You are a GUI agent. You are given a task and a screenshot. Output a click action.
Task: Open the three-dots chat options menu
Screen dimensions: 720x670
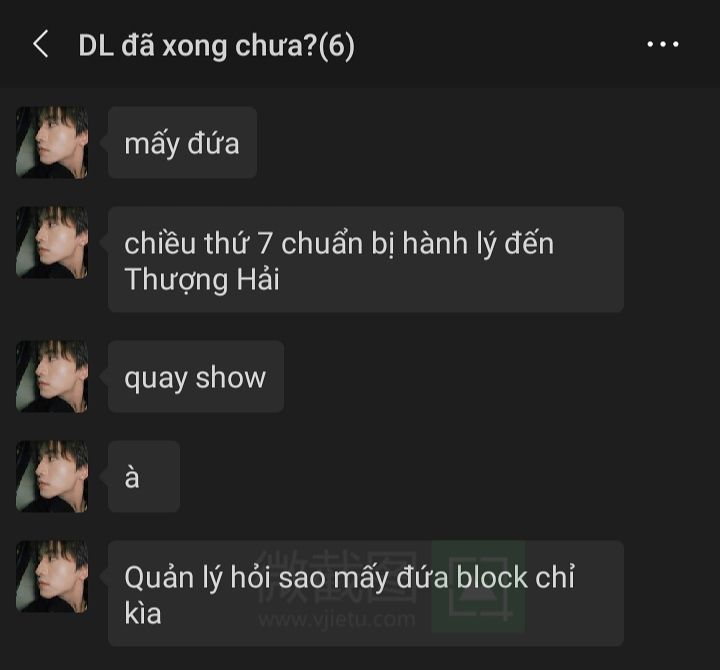coord(663,44)
